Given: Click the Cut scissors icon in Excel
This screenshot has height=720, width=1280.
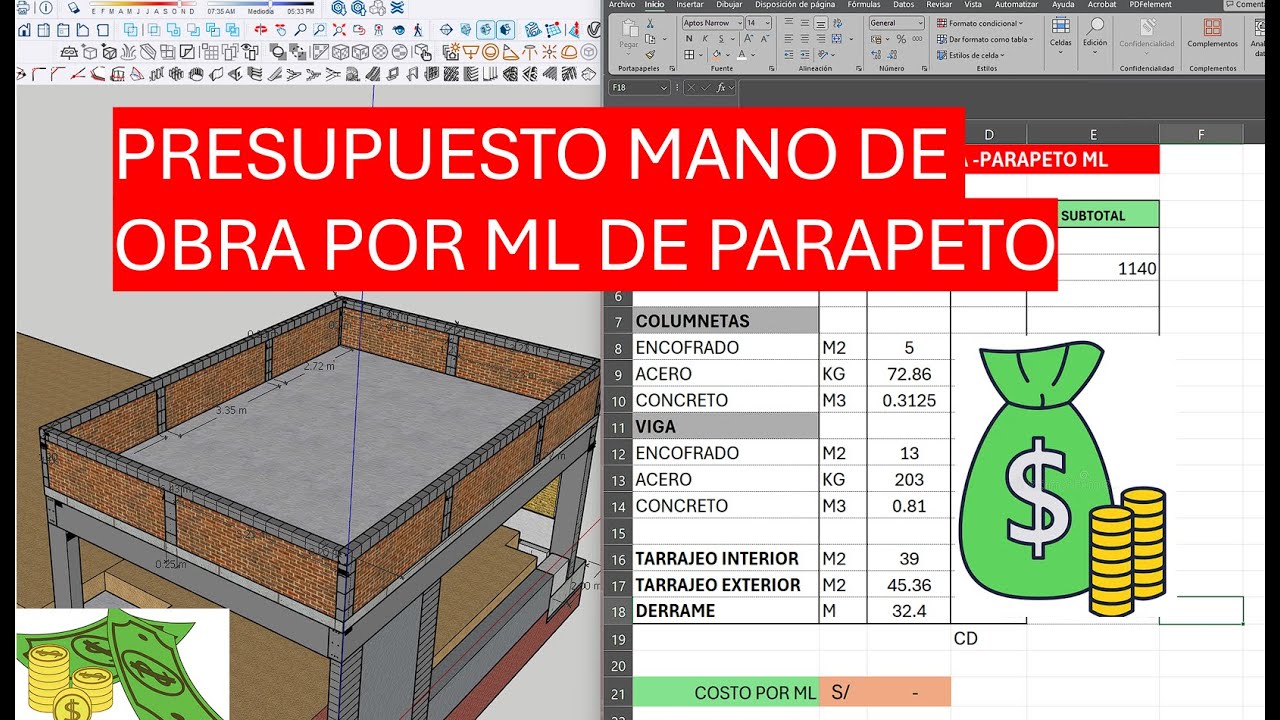Looking at the screenshot, I should (x=650, y=23).
